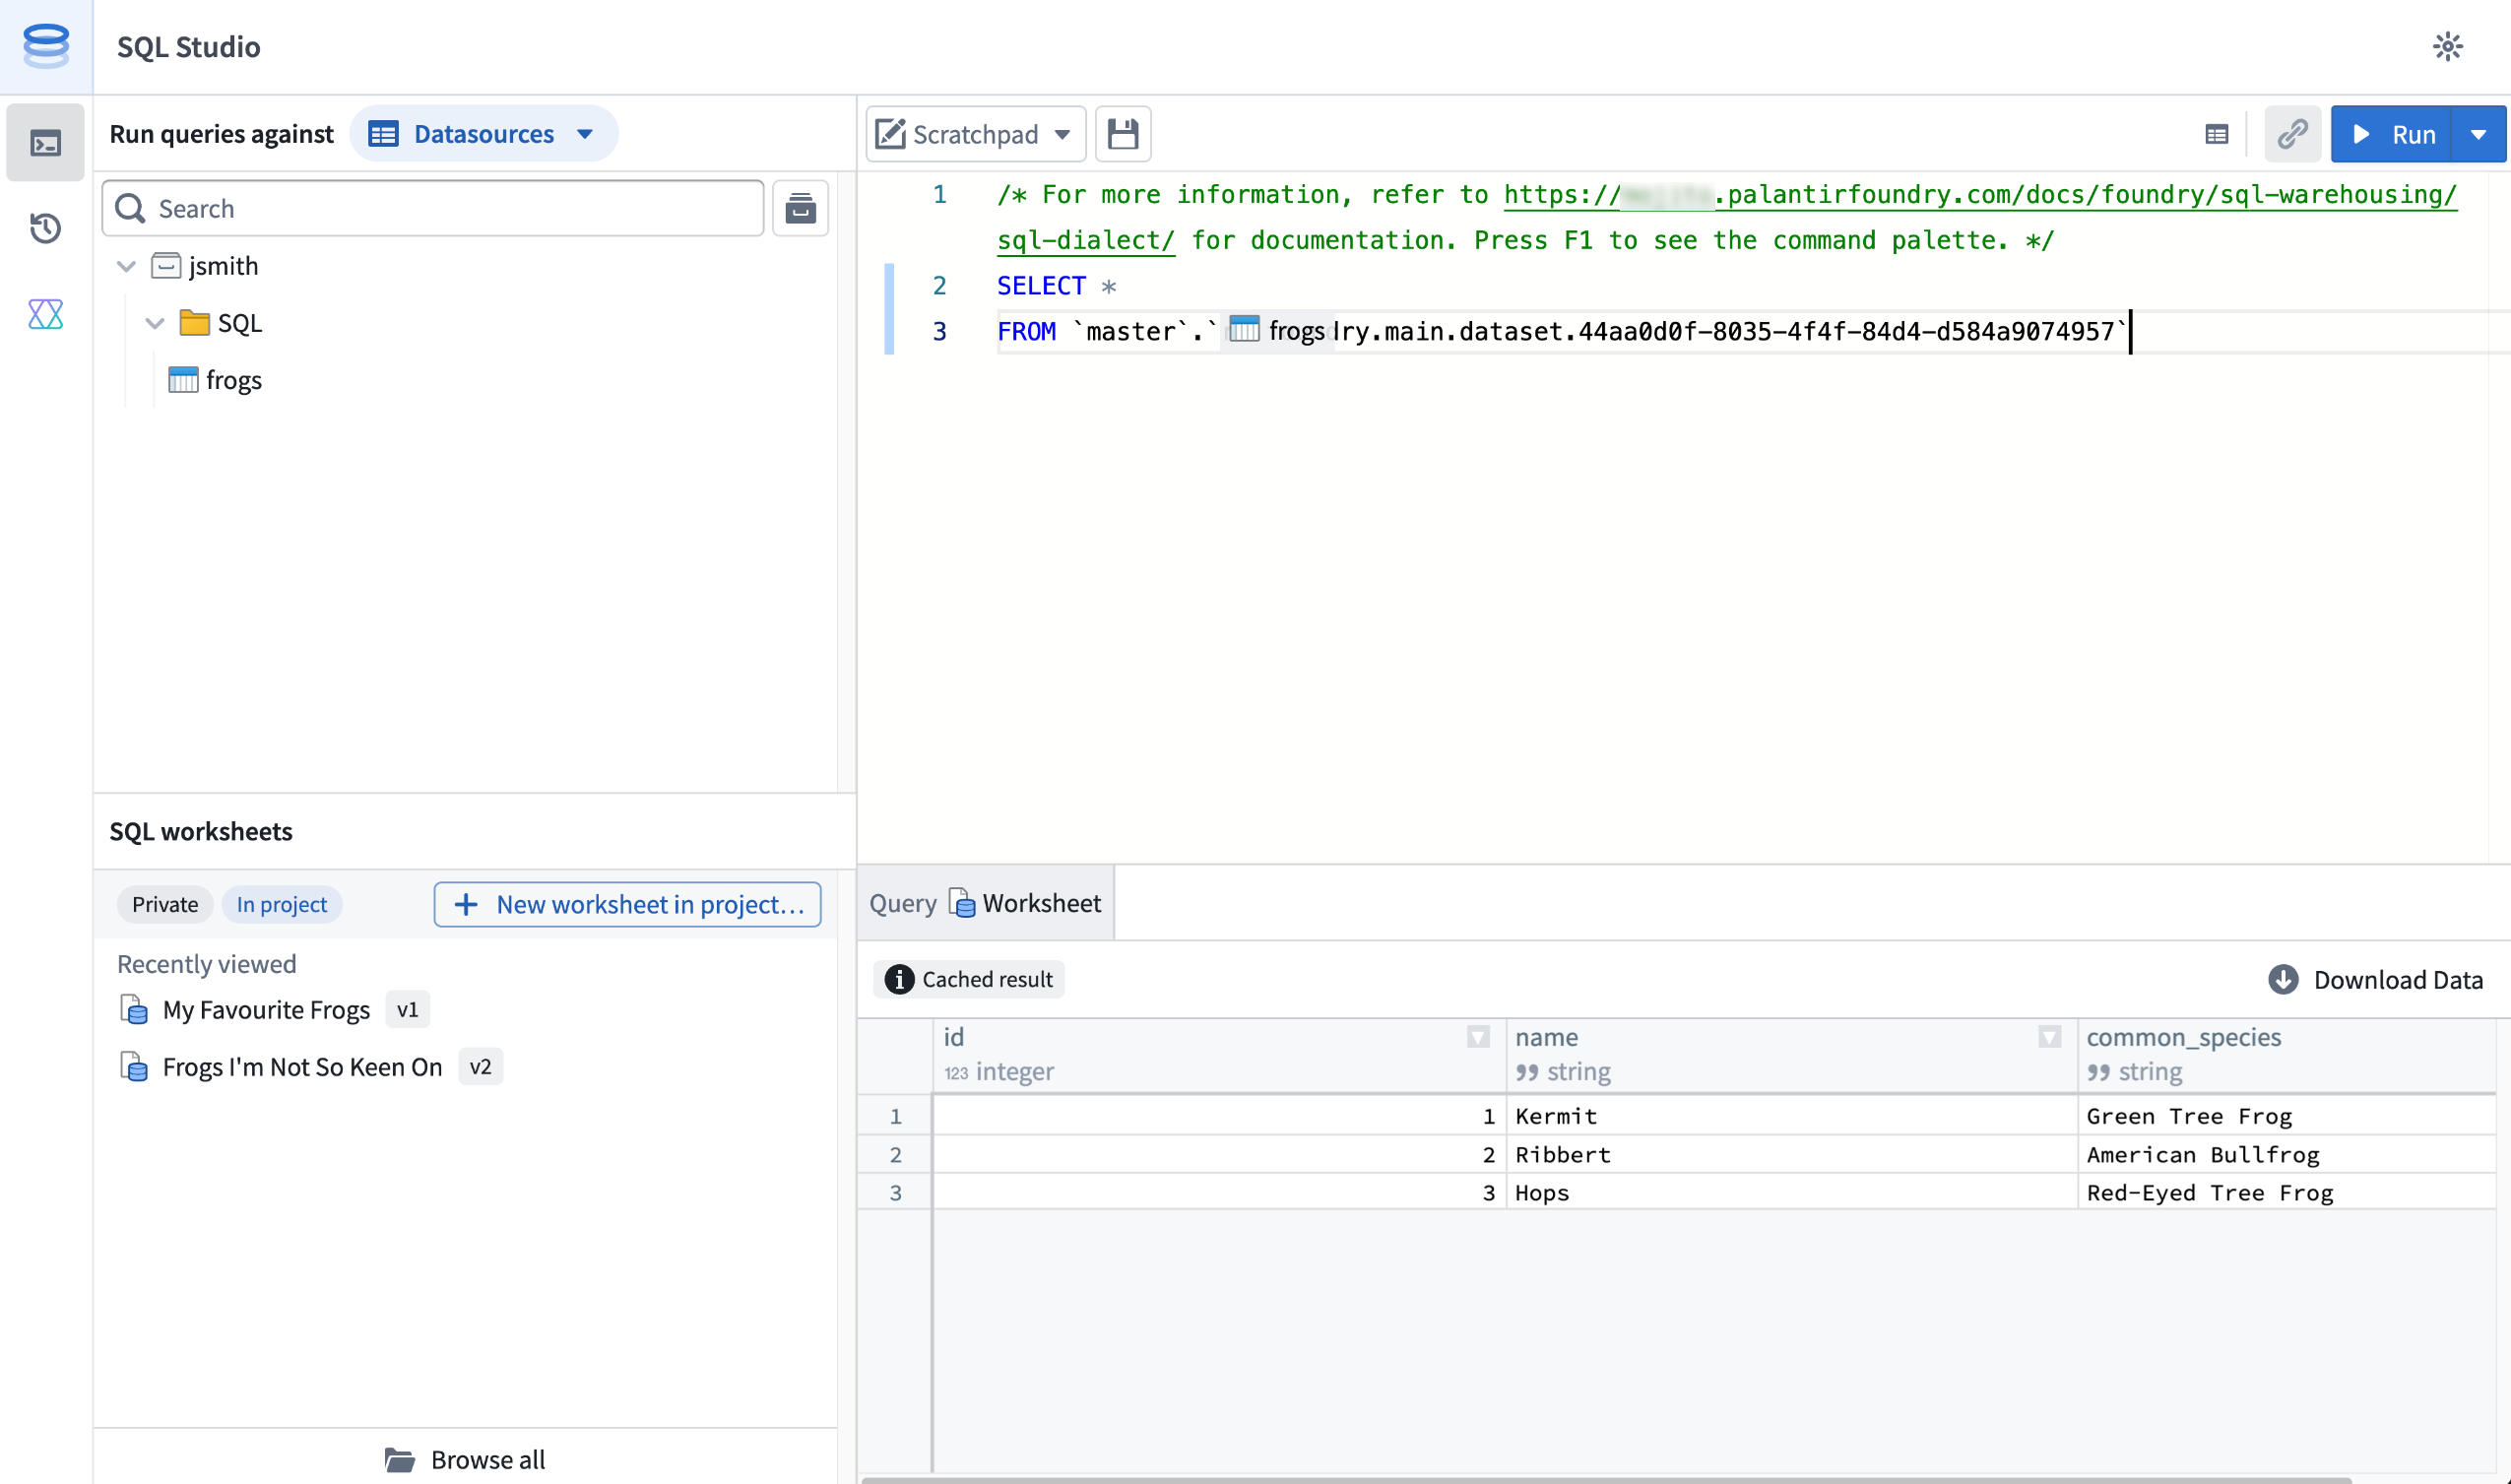Open the sidebar icon below history
This screenshot has width=2511, height=1484.
(45, 314)
